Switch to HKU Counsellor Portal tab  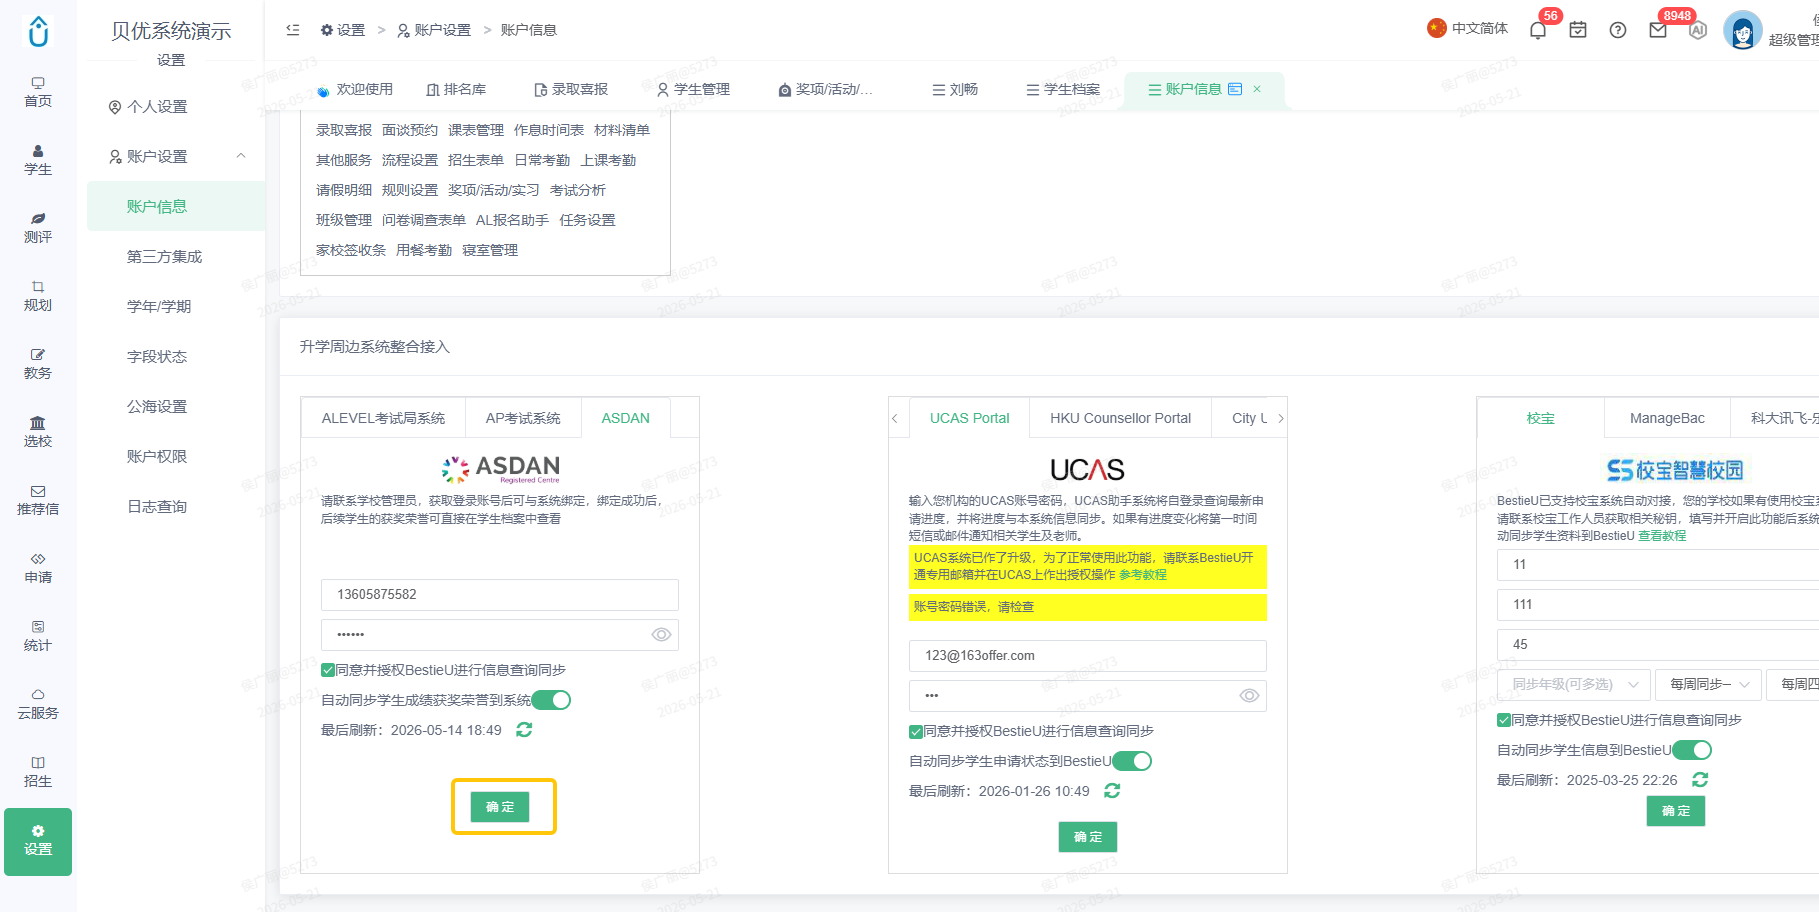point(1120,418)
